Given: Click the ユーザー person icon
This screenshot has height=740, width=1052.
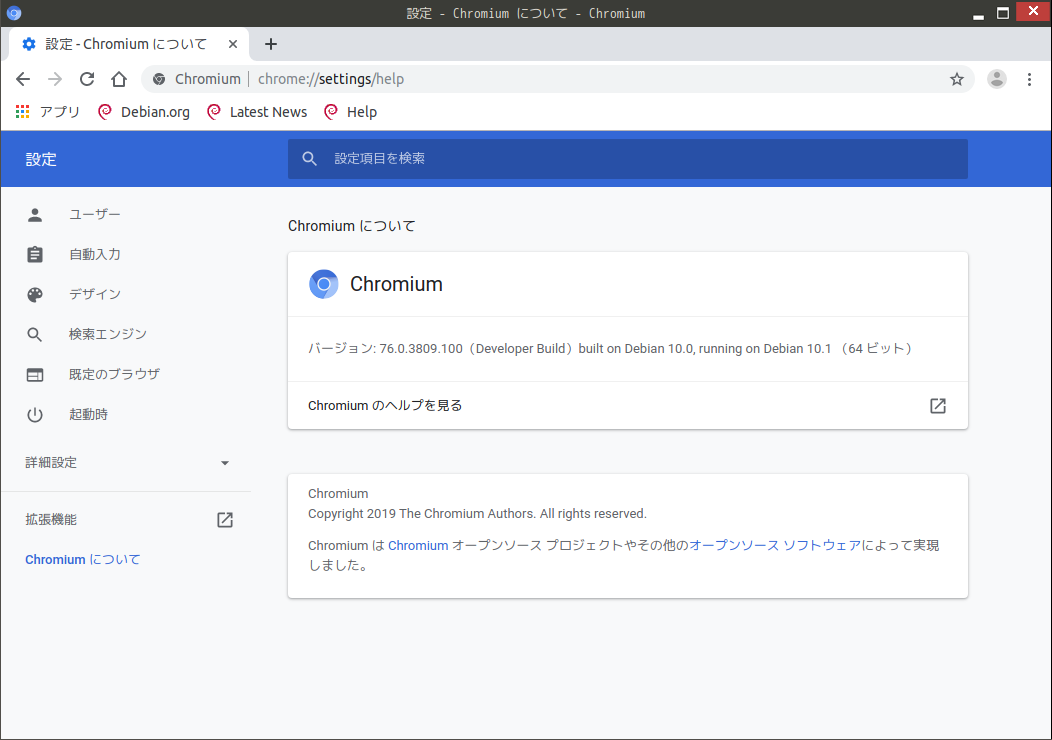Looking at the screenshot, I should [35, 215].
